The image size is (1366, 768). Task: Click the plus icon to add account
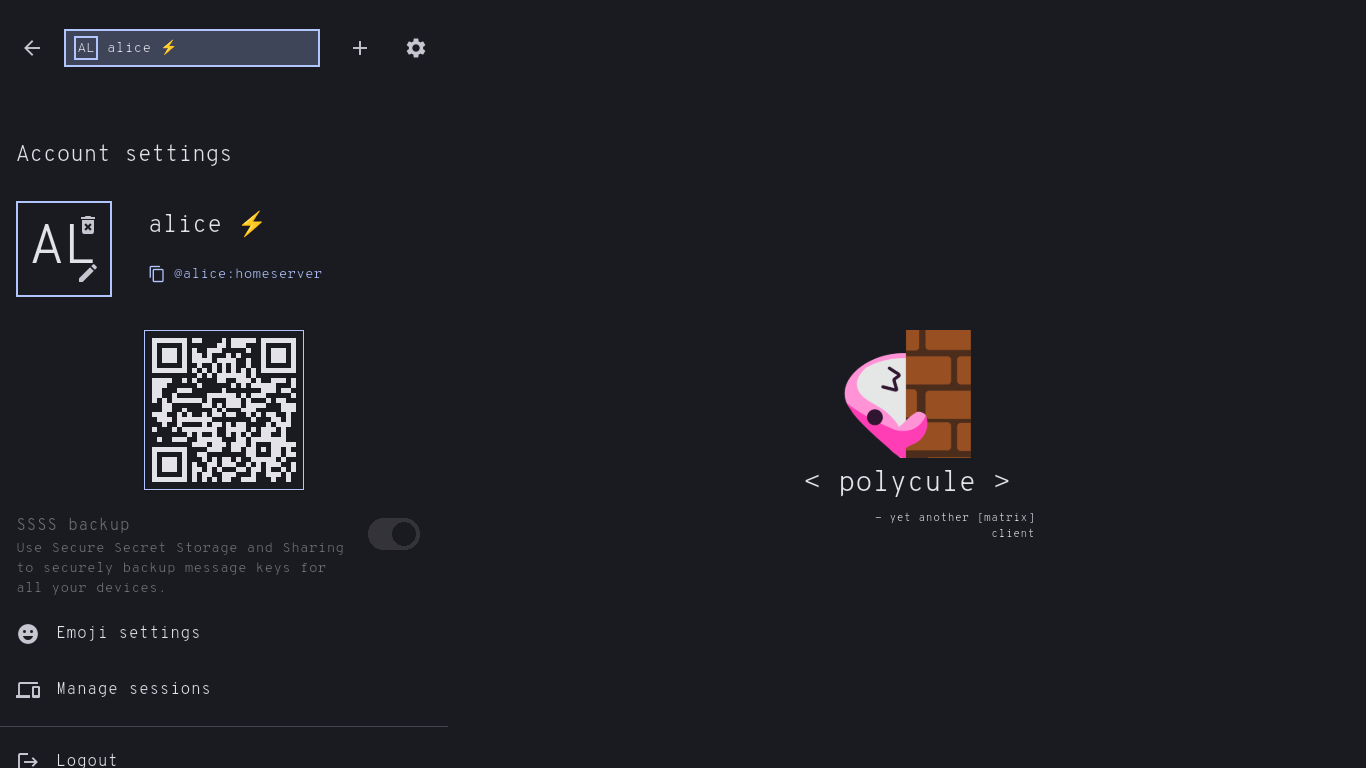coord(360,48)
